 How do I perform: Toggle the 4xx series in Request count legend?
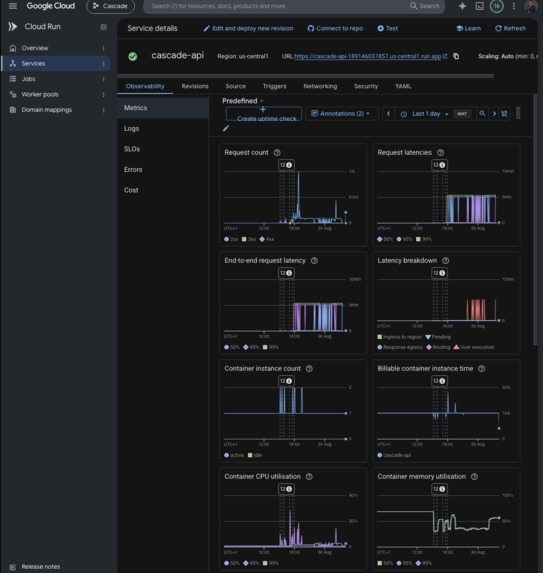[267, 239]
